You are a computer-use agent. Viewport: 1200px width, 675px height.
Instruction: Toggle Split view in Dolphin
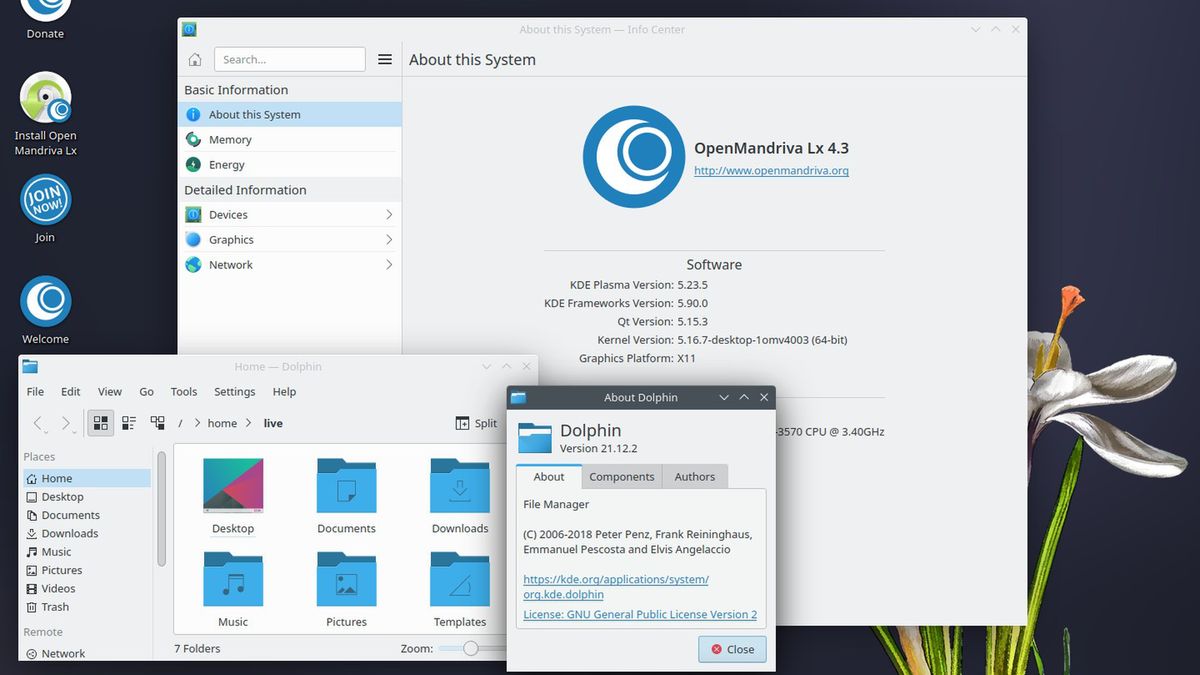[x=477, y=423]
